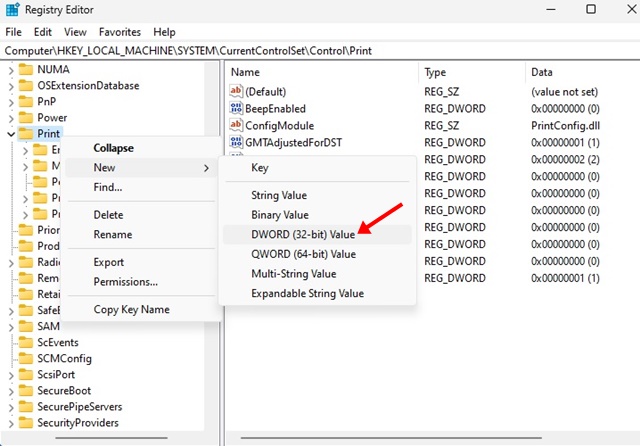
Task: Select the GMTAdjustedForDST value name
Action: [x=293, y=142]
